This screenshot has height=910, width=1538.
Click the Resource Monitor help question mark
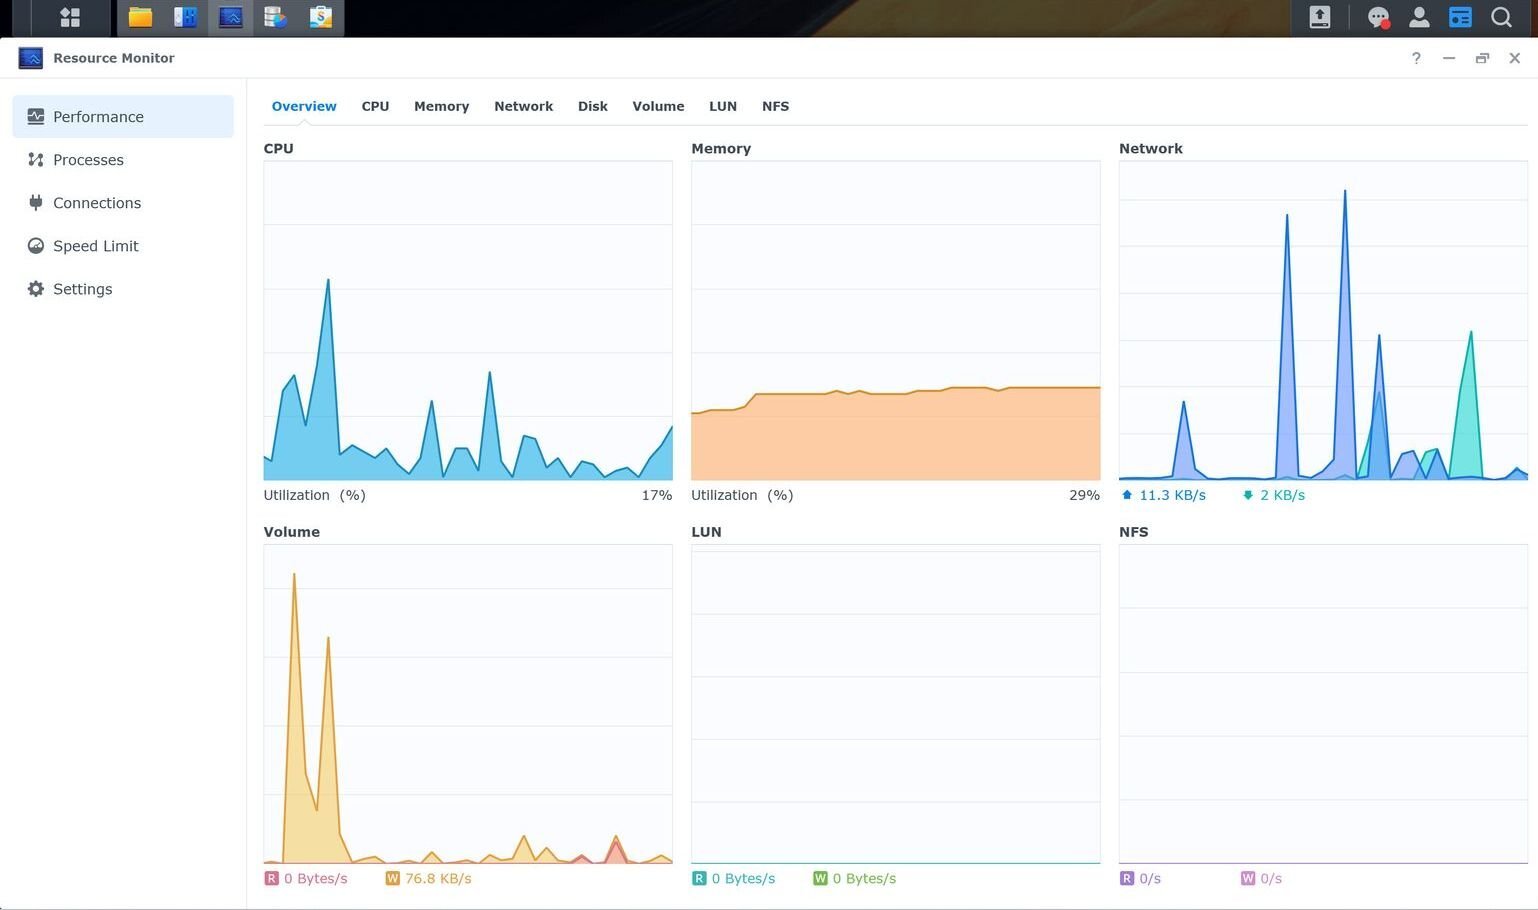[x=1416, y=58]
